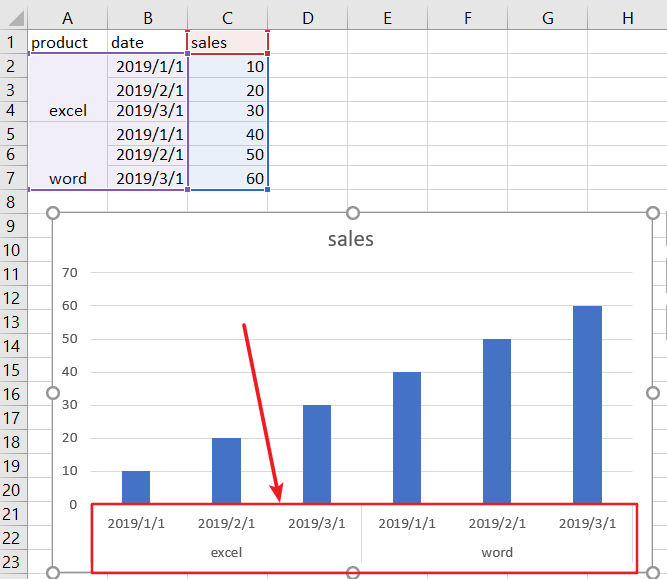Click the chart's top-left resize handle
The image size is (667, 579).
pos(53,213)
